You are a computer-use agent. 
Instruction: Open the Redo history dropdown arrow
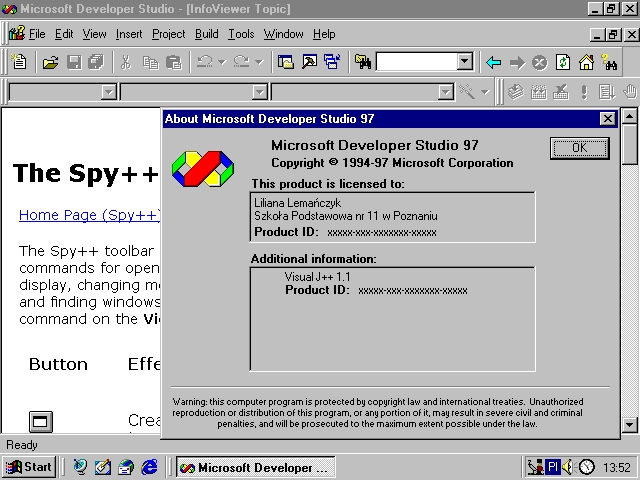pos(259,62)
